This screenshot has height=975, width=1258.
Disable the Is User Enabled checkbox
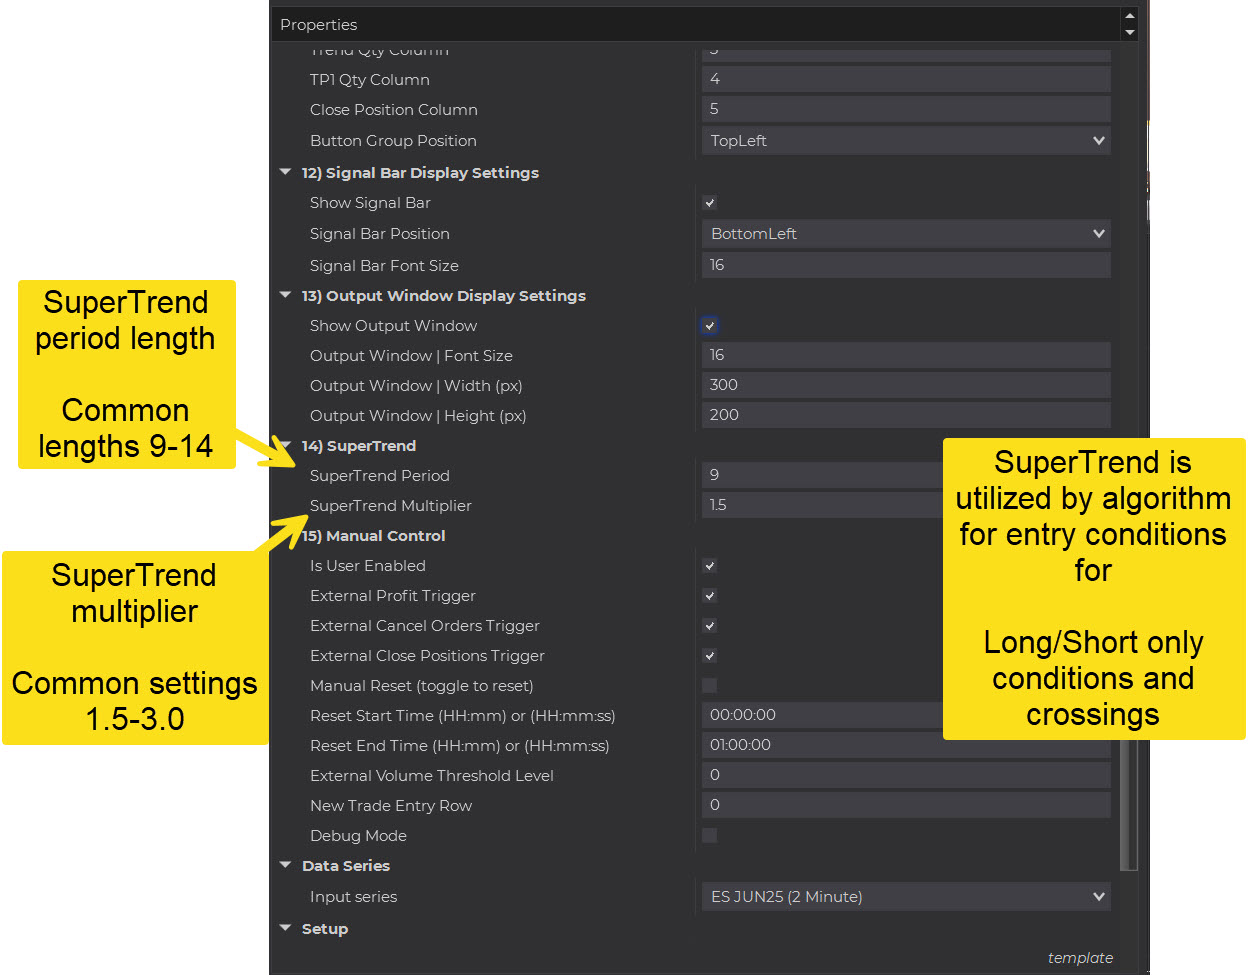[710, 566]
